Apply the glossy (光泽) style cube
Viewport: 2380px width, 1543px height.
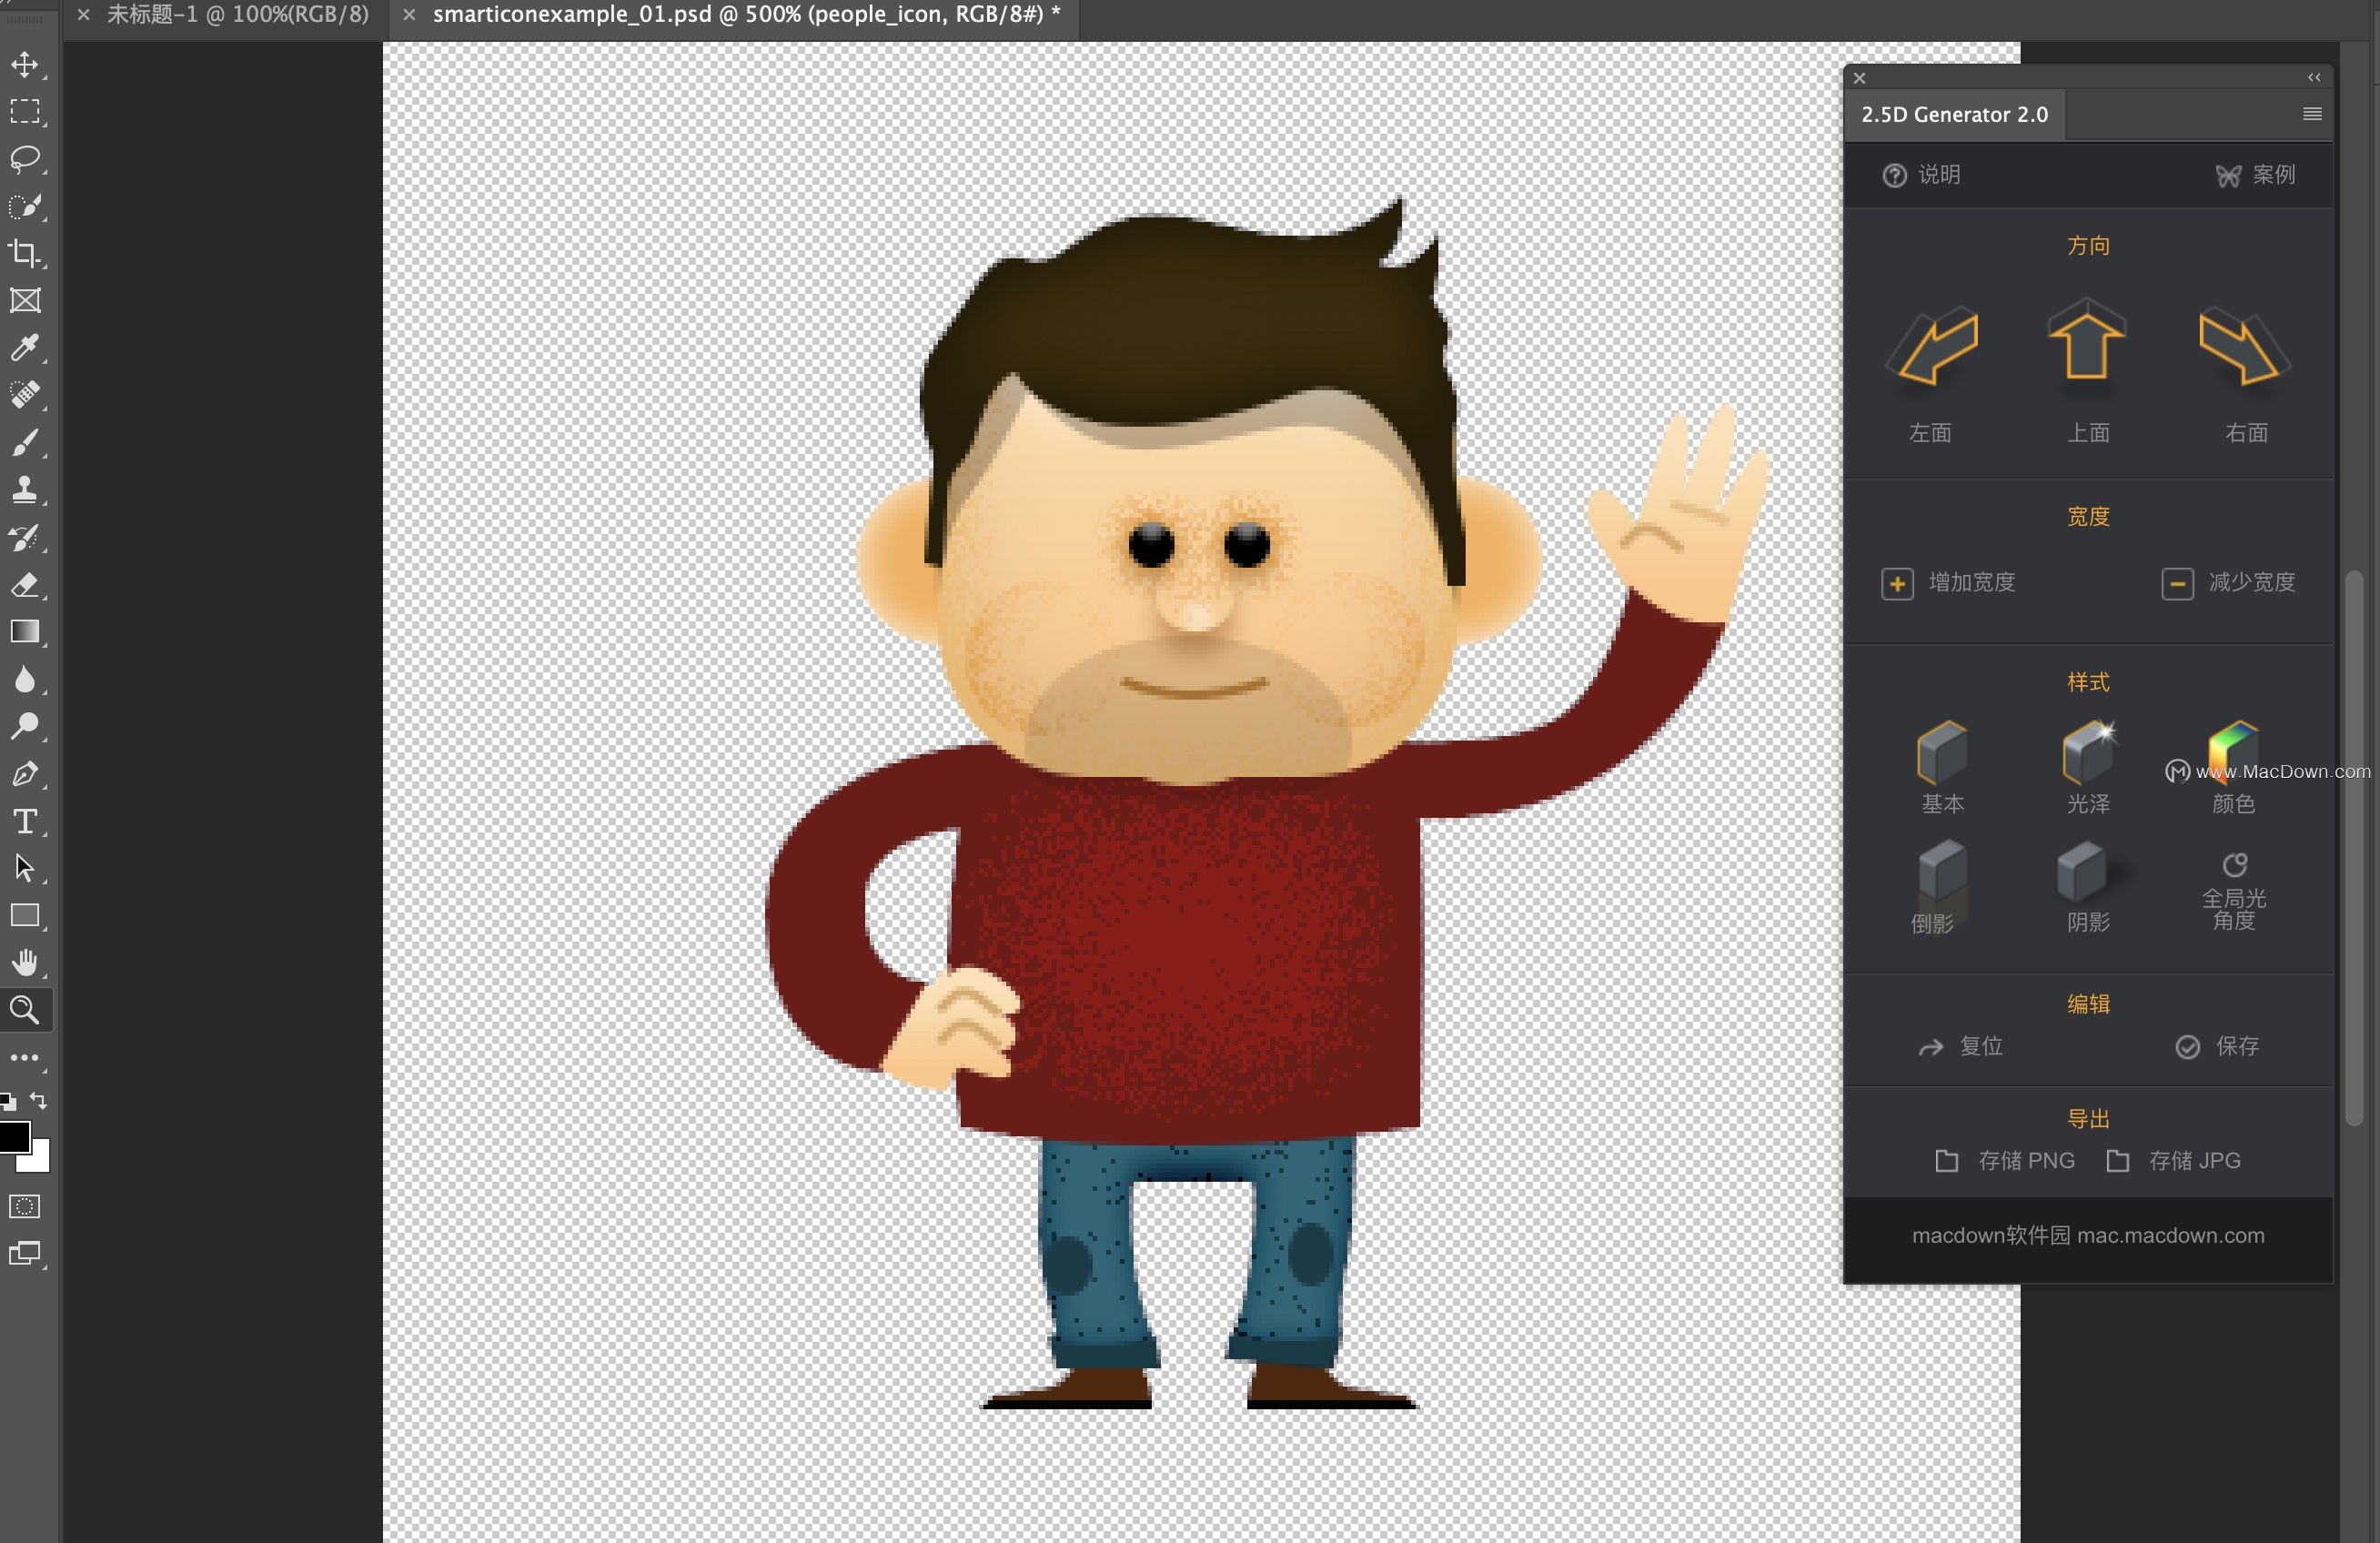pos(2088,752)
